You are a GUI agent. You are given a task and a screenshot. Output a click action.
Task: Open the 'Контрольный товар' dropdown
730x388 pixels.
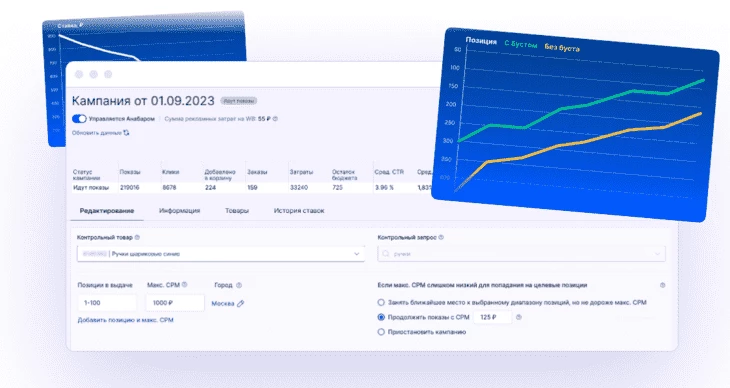tap(221, 254)
